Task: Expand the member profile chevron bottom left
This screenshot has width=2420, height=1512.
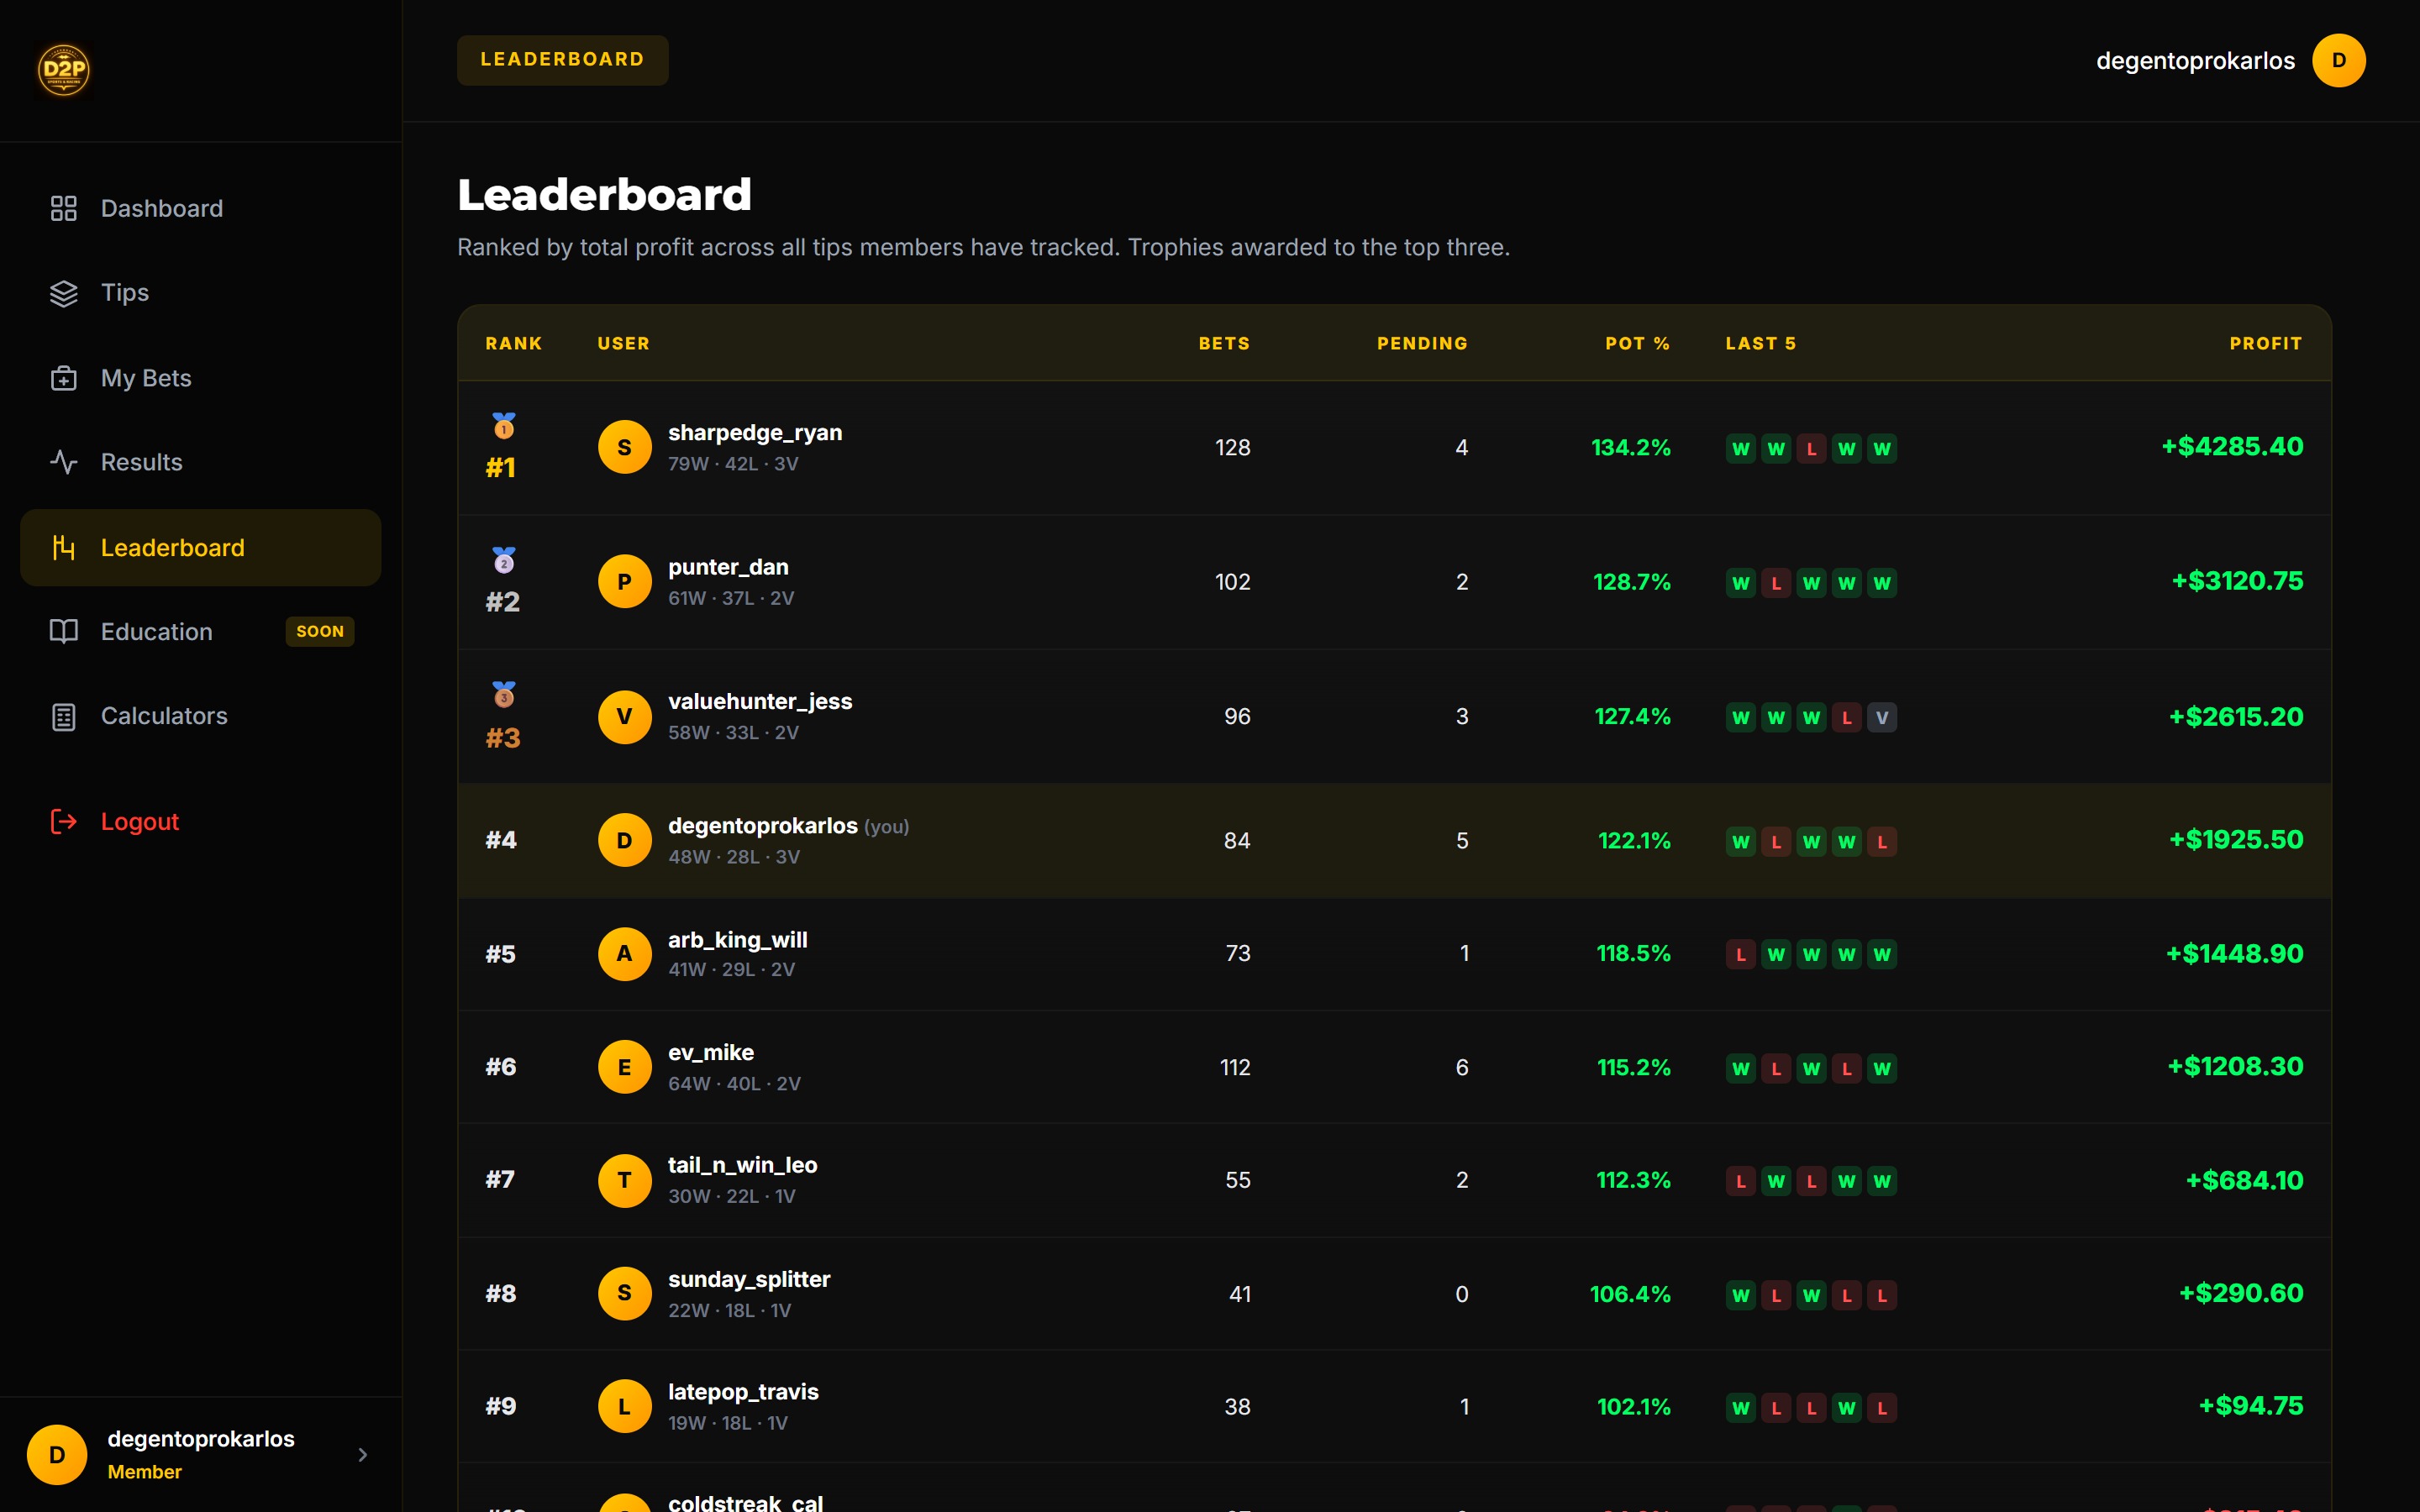Action: (x=363, y=1453)
